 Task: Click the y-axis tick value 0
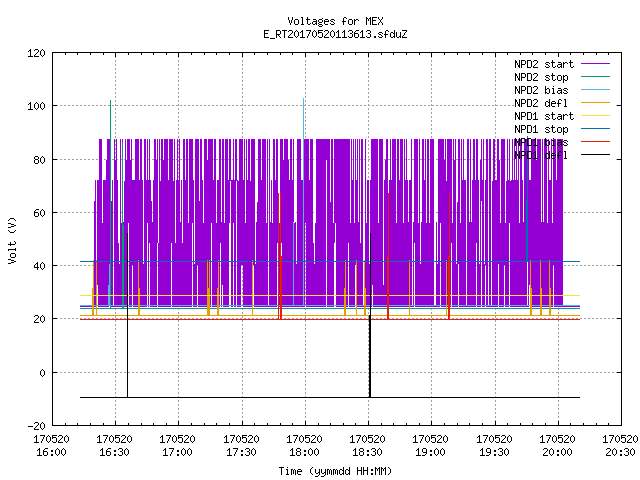(x=42, y=373)
